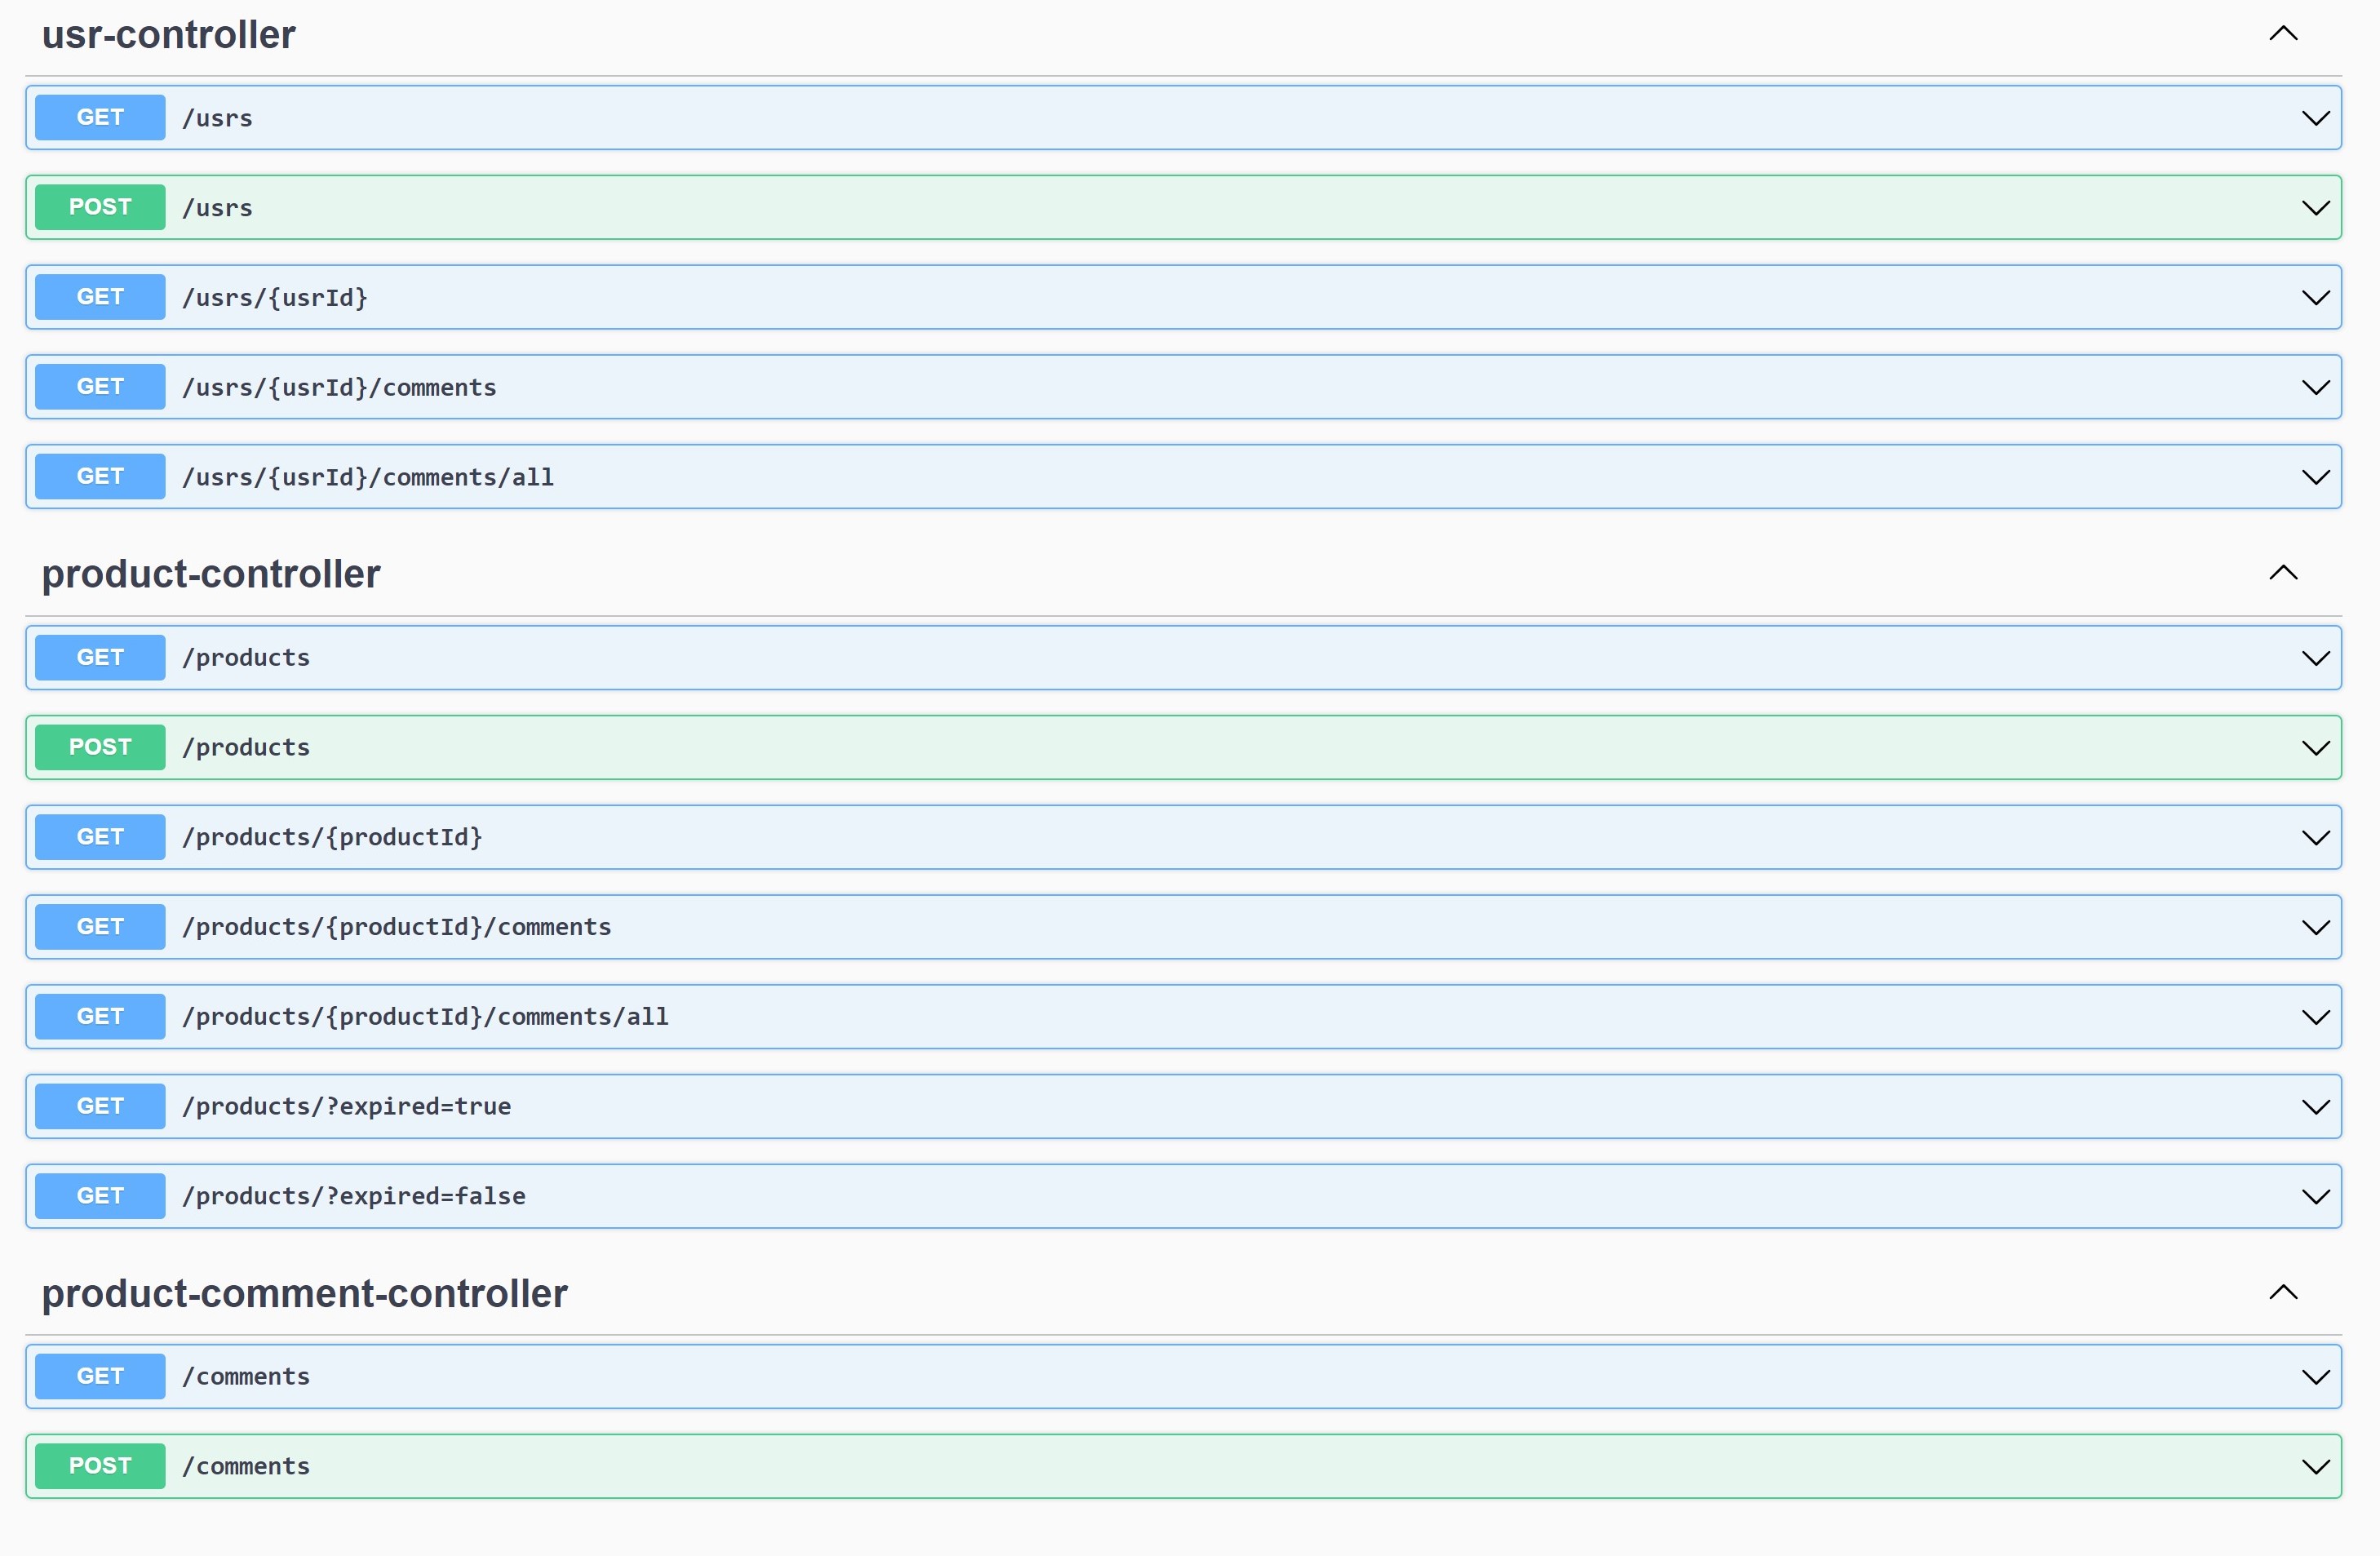Collapse the usr-controller section chevron
The image size is (2380, 1556).
(2283, 34)
